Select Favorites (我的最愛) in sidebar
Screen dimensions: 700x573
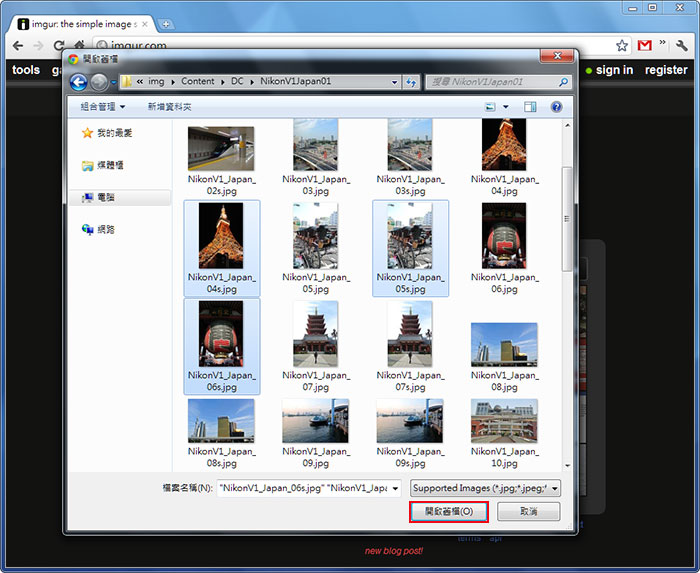pos(107,133)
